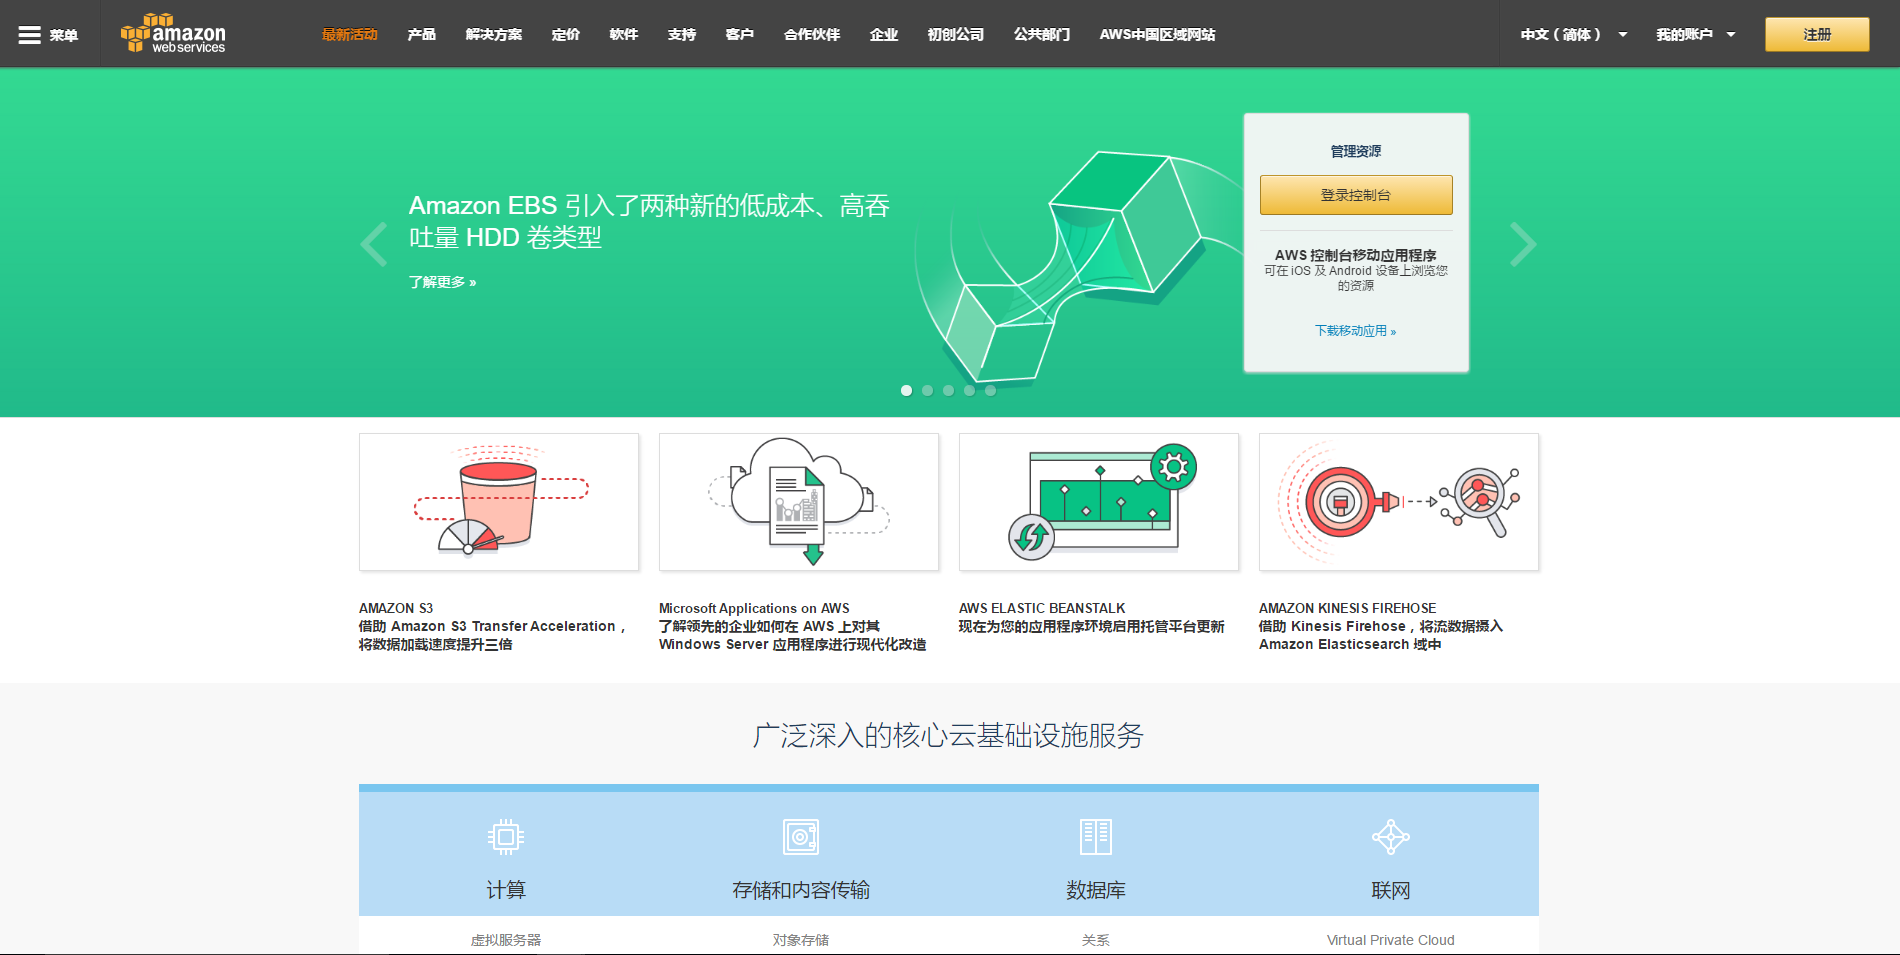Click the 下载移动应用 link
1900x955 pixels.
tap(1355, 331)
